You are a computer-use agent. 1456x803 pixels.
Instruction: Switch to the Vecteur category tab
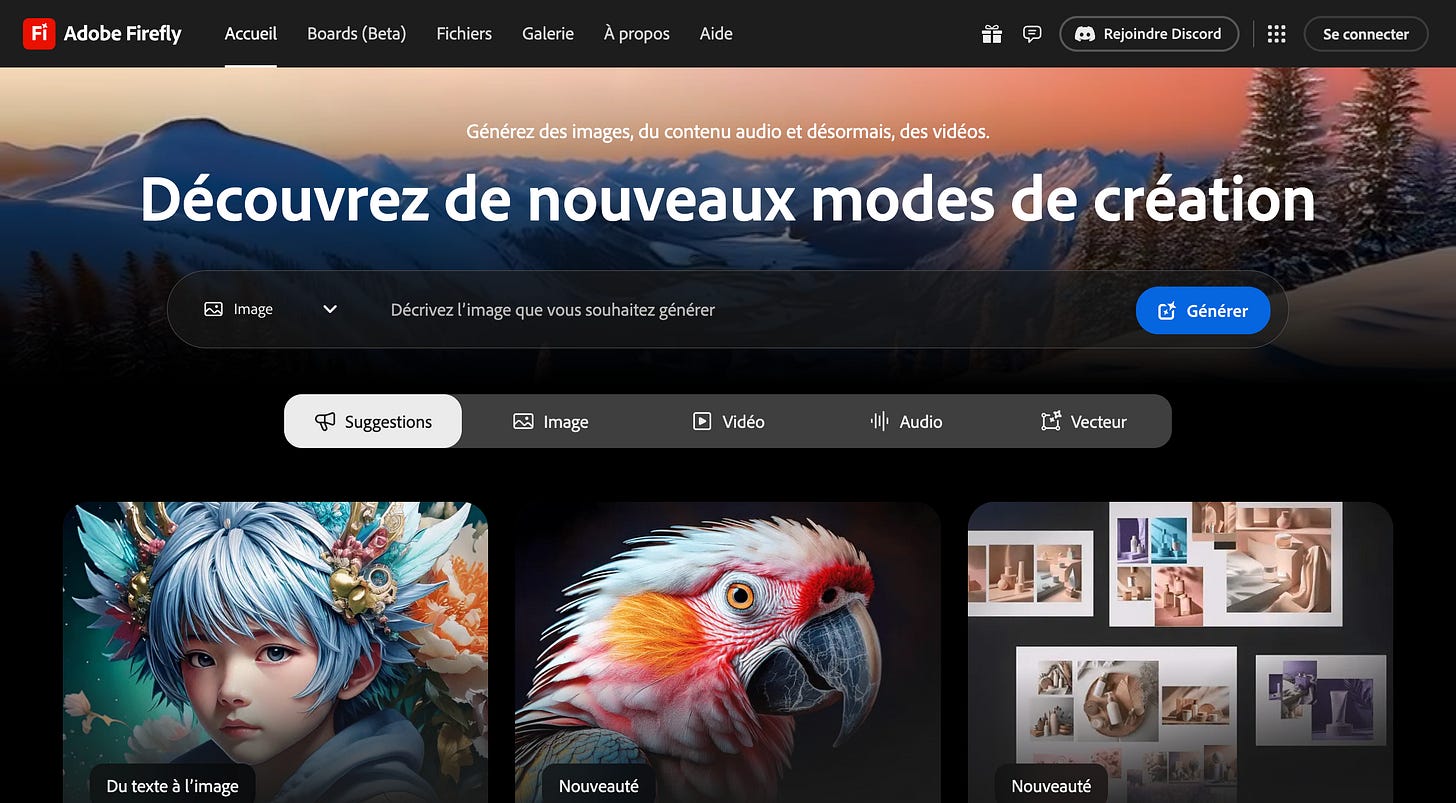1084,421
